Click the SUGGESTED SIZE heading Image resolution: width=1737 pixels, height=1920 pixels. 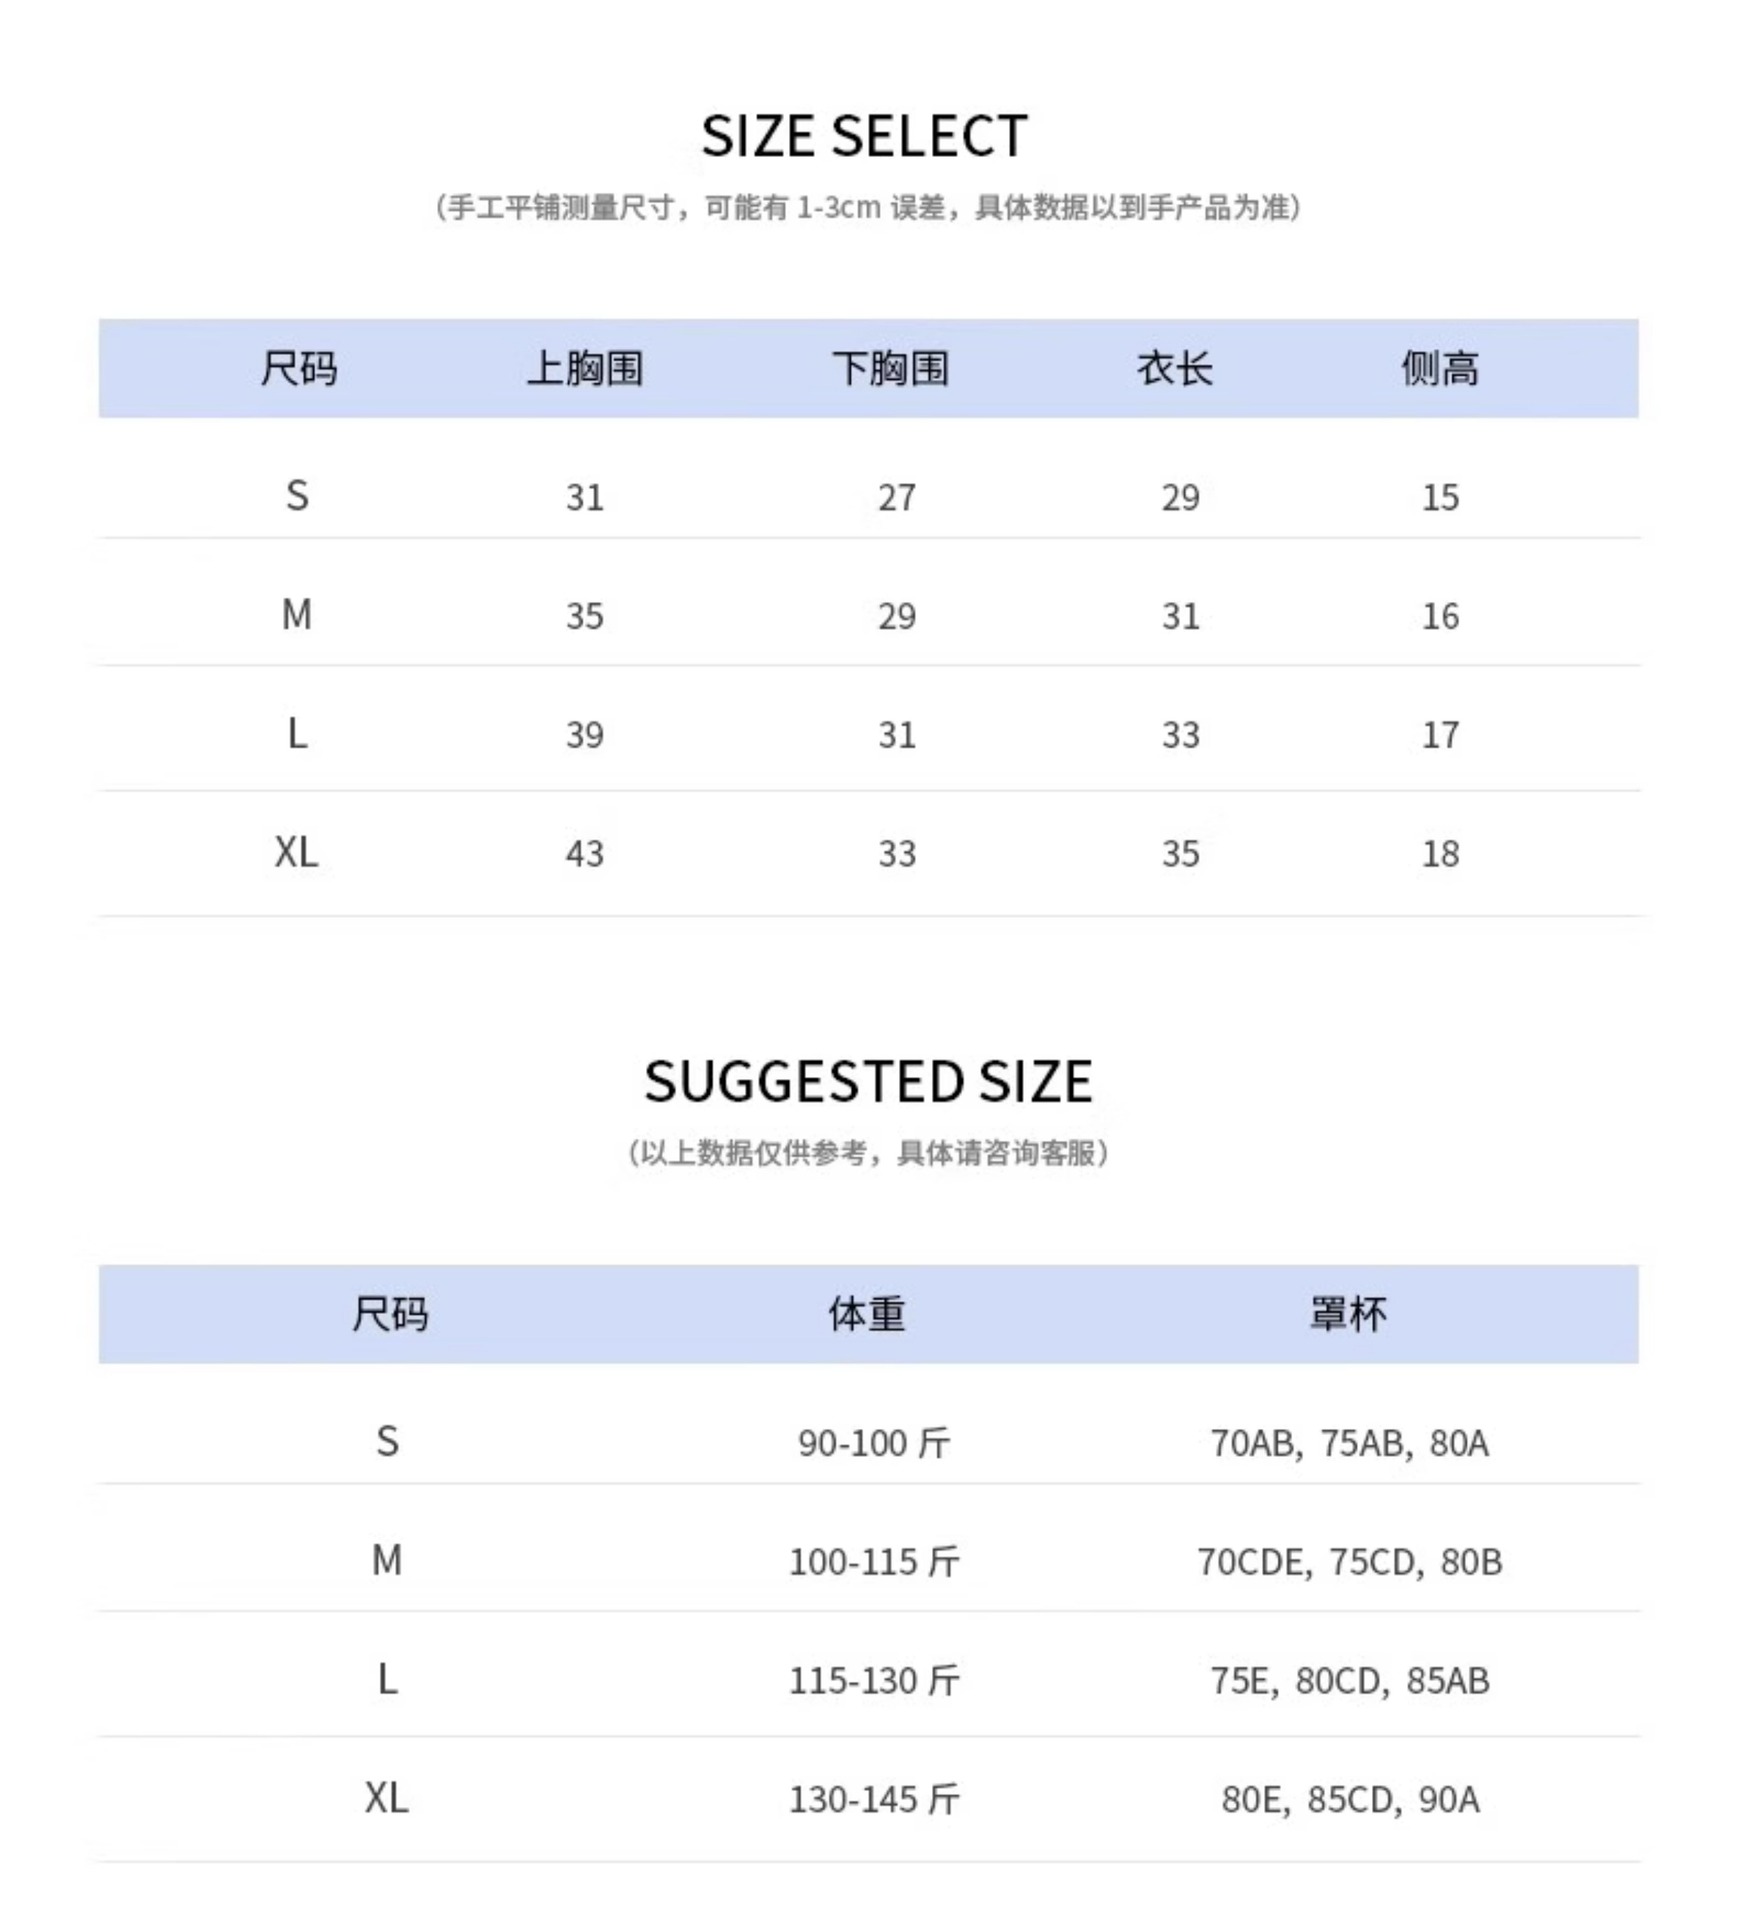pyautogui.click(x=868, y=1081)
